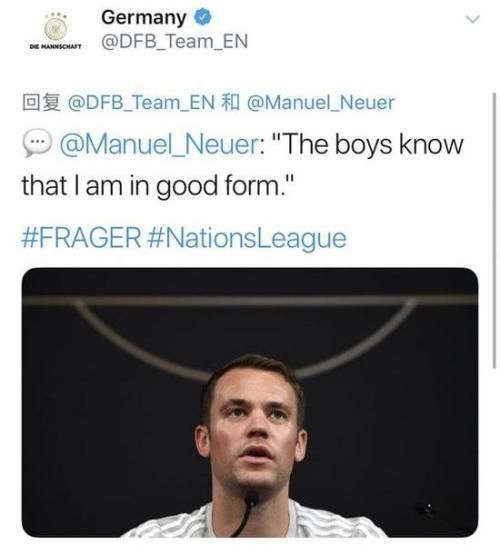Open the DFB Die Mannschaft profile avatar
This screenshot has height=545, width=500.
pyautogui.click(x=56, y=31)
